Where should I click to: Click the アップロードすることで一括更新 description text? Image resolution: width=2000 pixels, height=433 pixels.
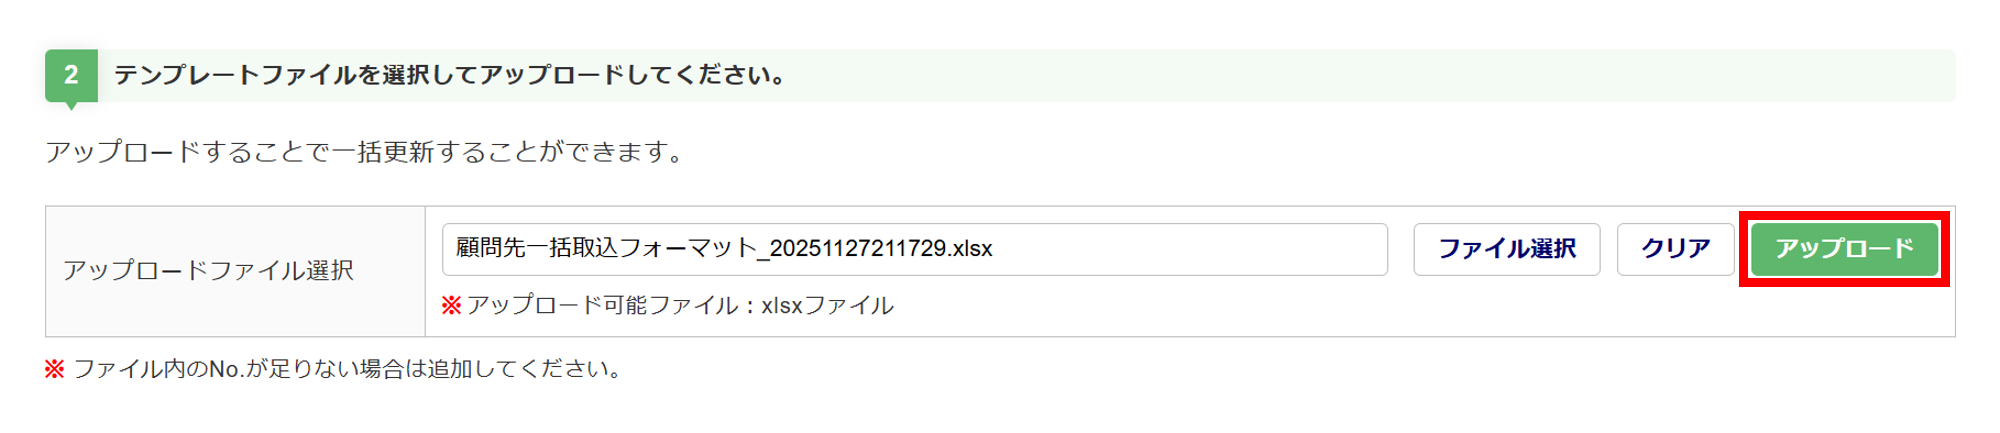tap(365, 152)
